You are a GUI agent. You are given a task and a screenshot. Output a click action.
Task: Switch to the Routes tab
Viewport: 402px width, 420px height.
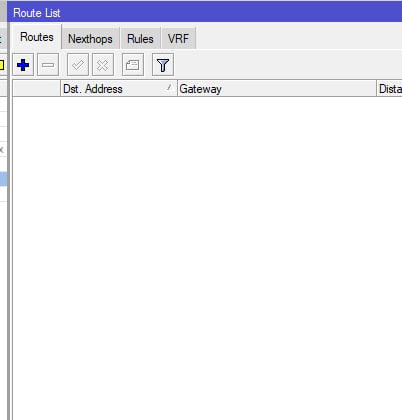pos(37,37)
